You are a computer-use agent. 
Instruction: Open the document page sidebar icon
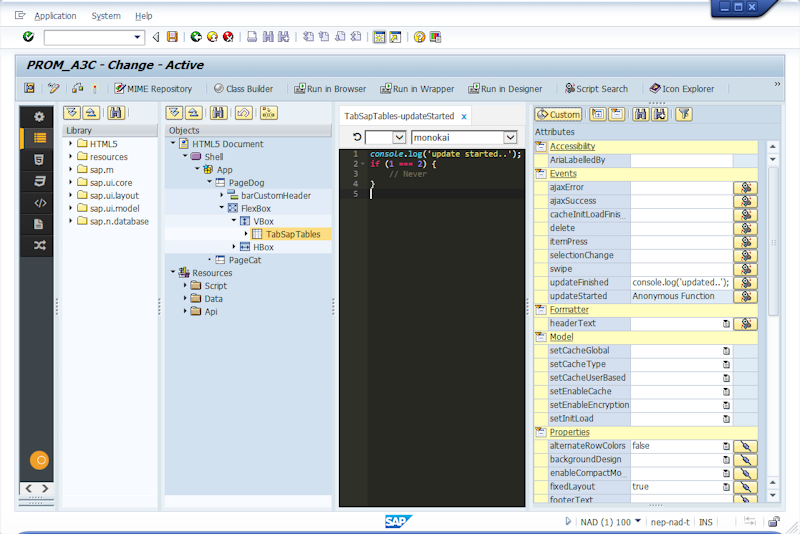click(38, 224)
